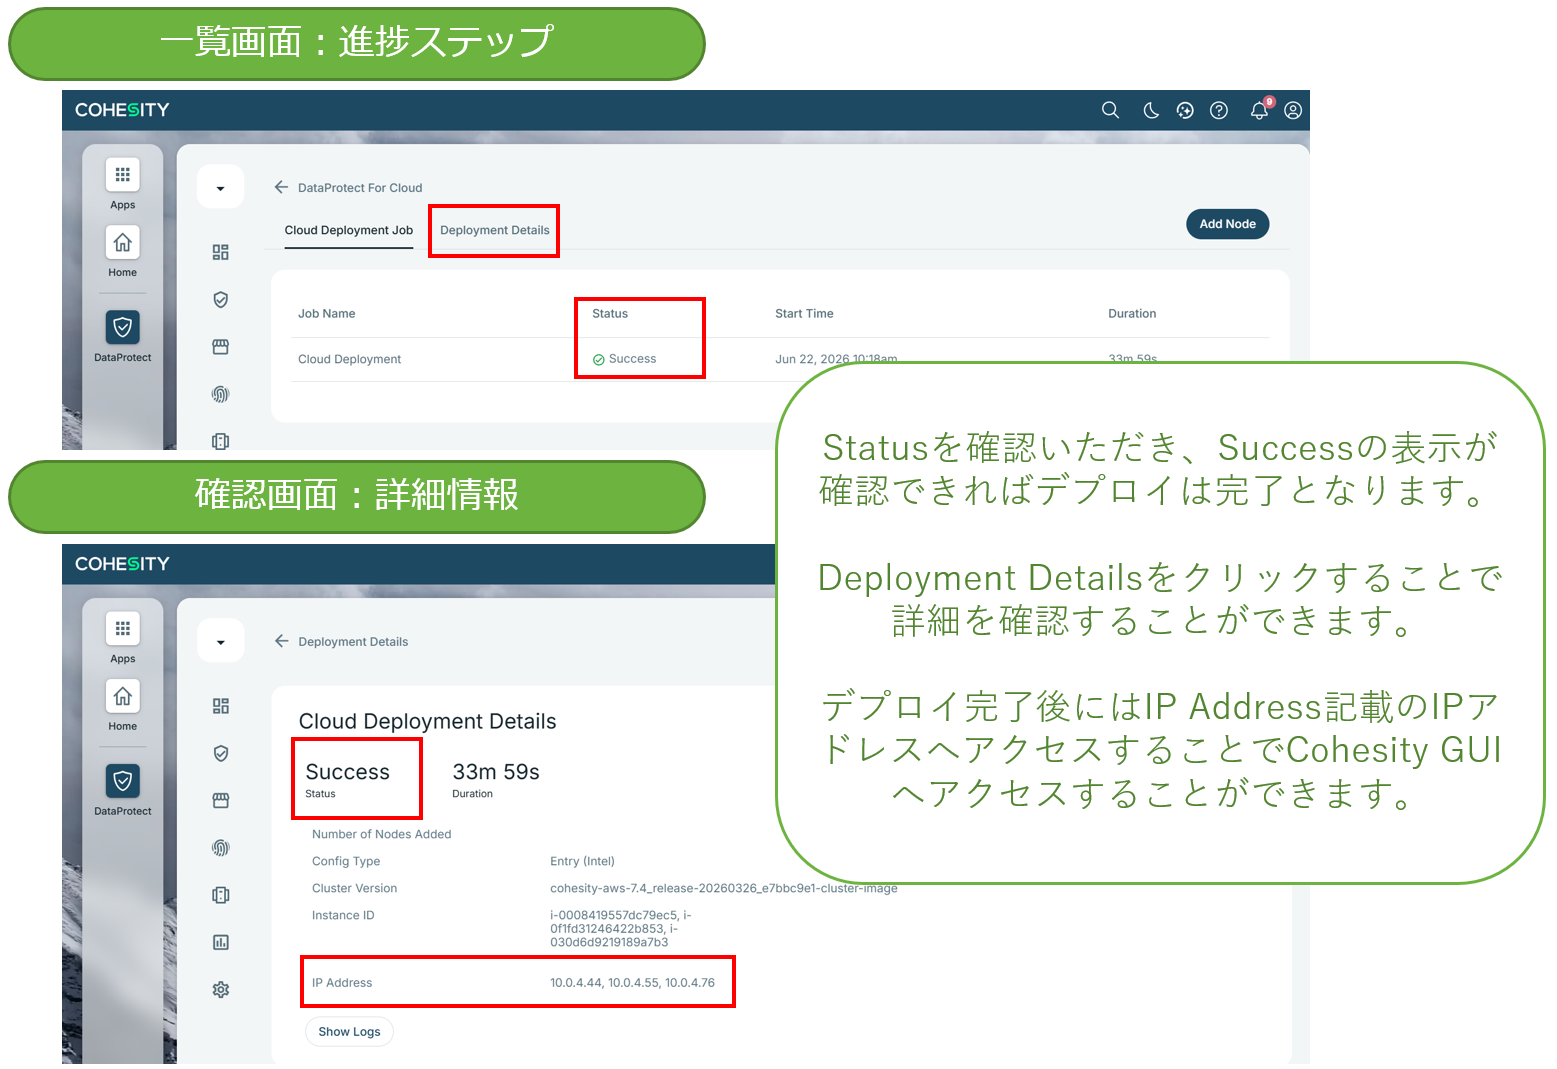Open the settings gear on the Deployment Details screen
Image resolution: width=1557 pixels, height=1069 pixels.
[x=221, y=989]
